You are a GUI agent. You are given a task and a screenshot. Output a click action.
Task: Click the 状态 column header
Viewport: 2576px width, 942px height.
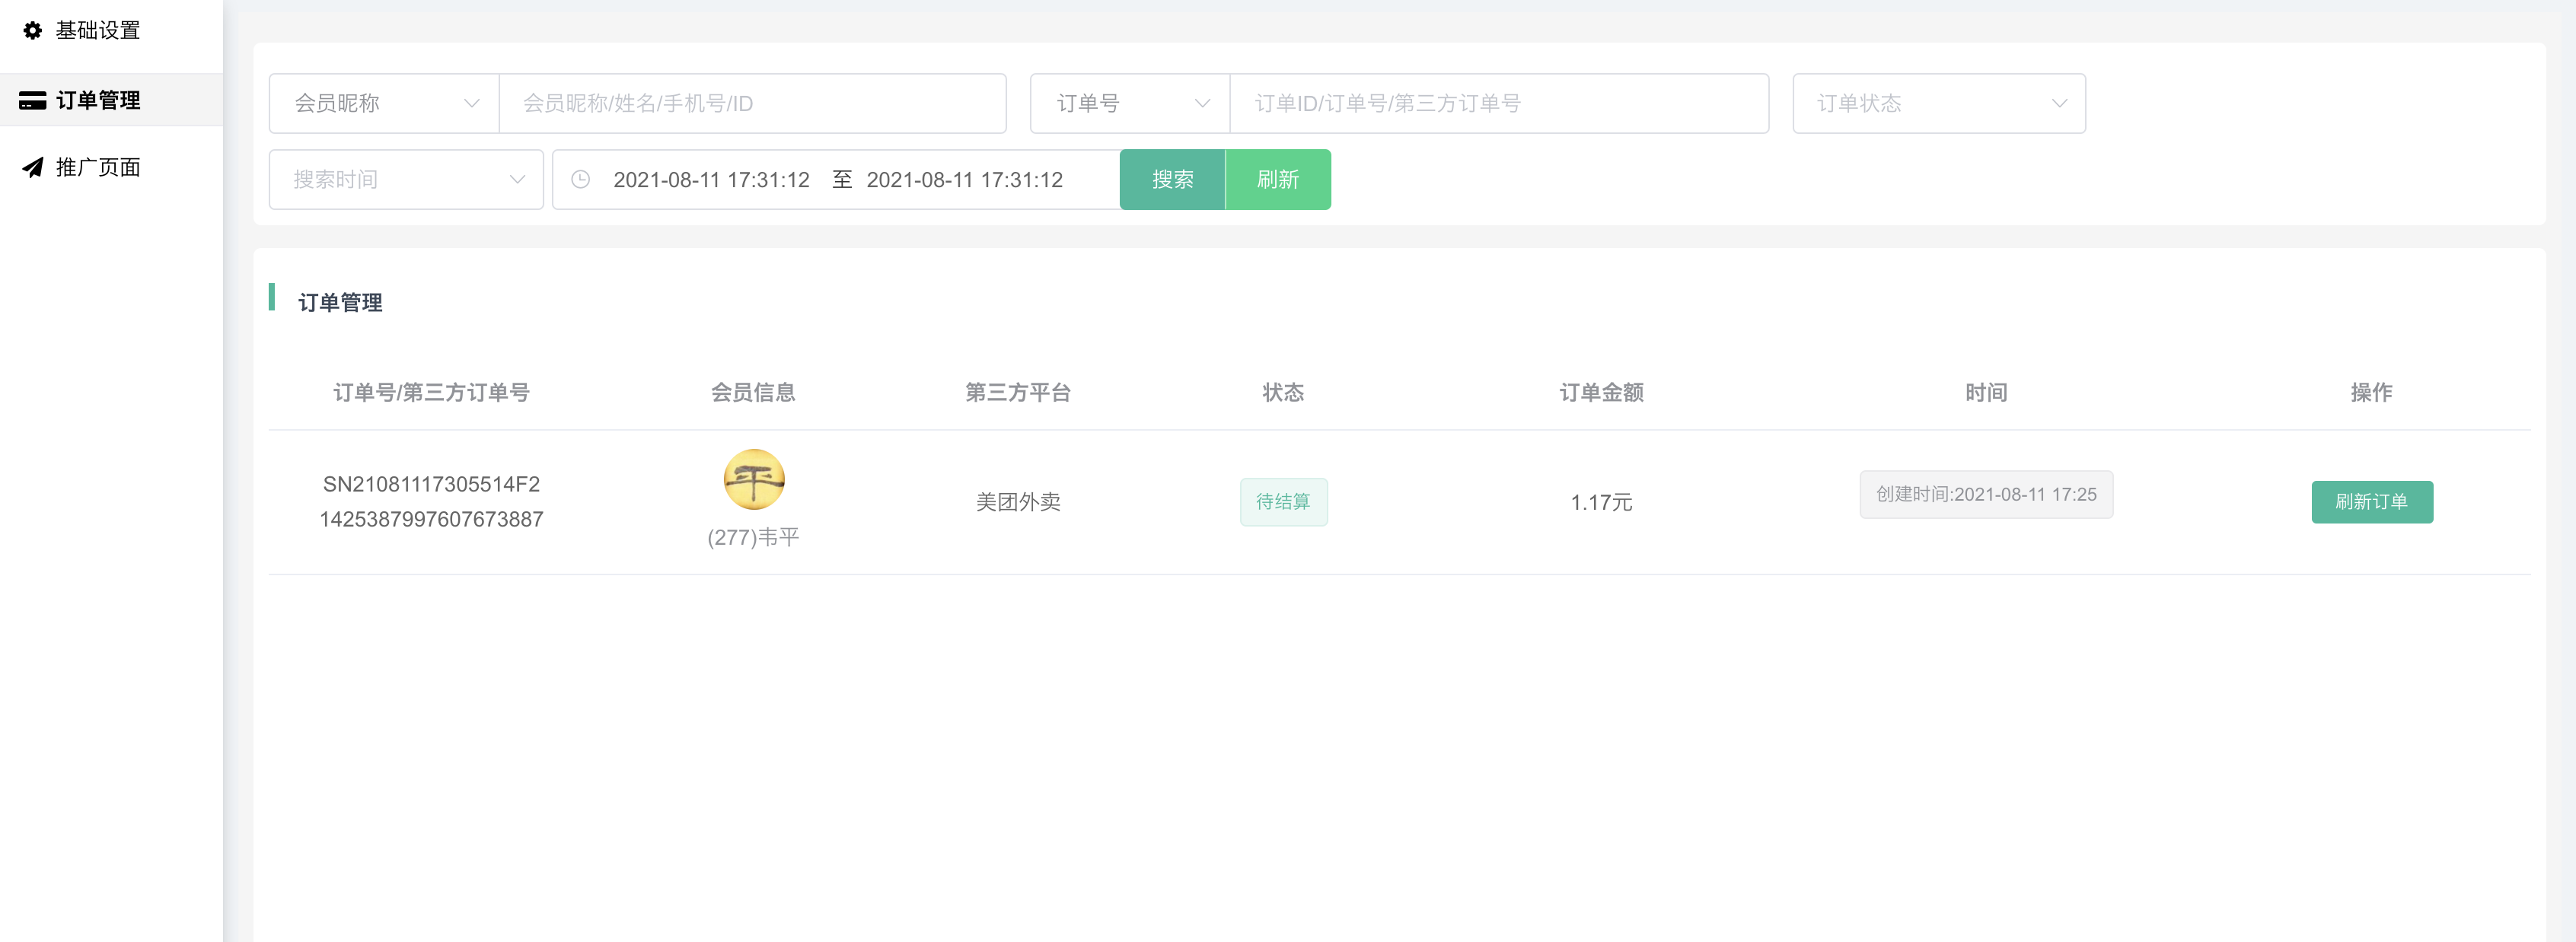(1283, 392)
